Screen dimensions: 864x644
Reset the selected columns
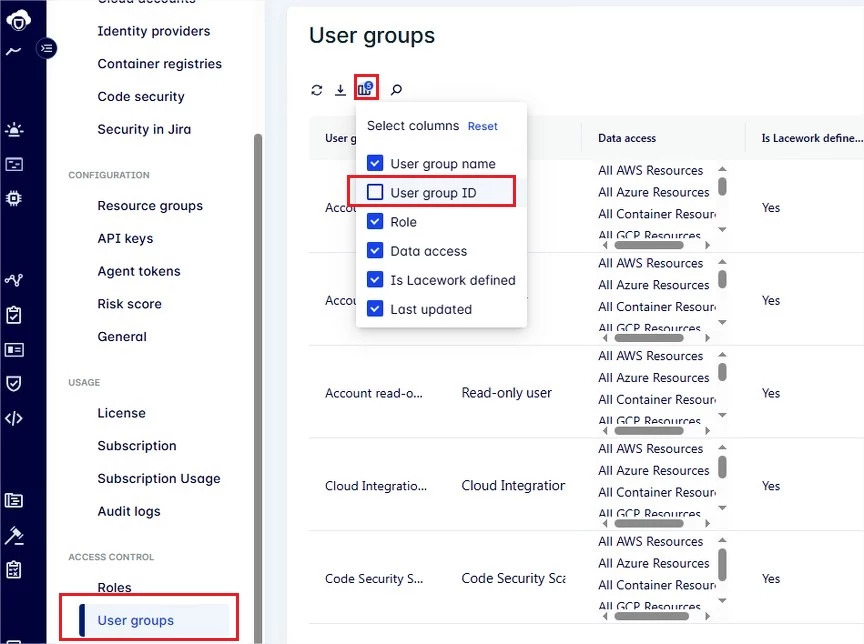(483, 126)
